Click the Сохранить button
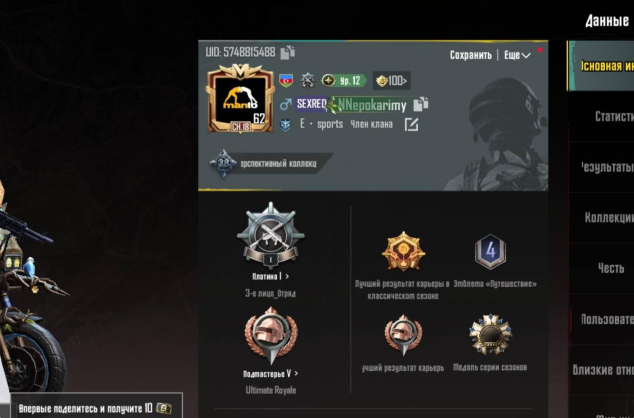634x418 pixels. 471,55
